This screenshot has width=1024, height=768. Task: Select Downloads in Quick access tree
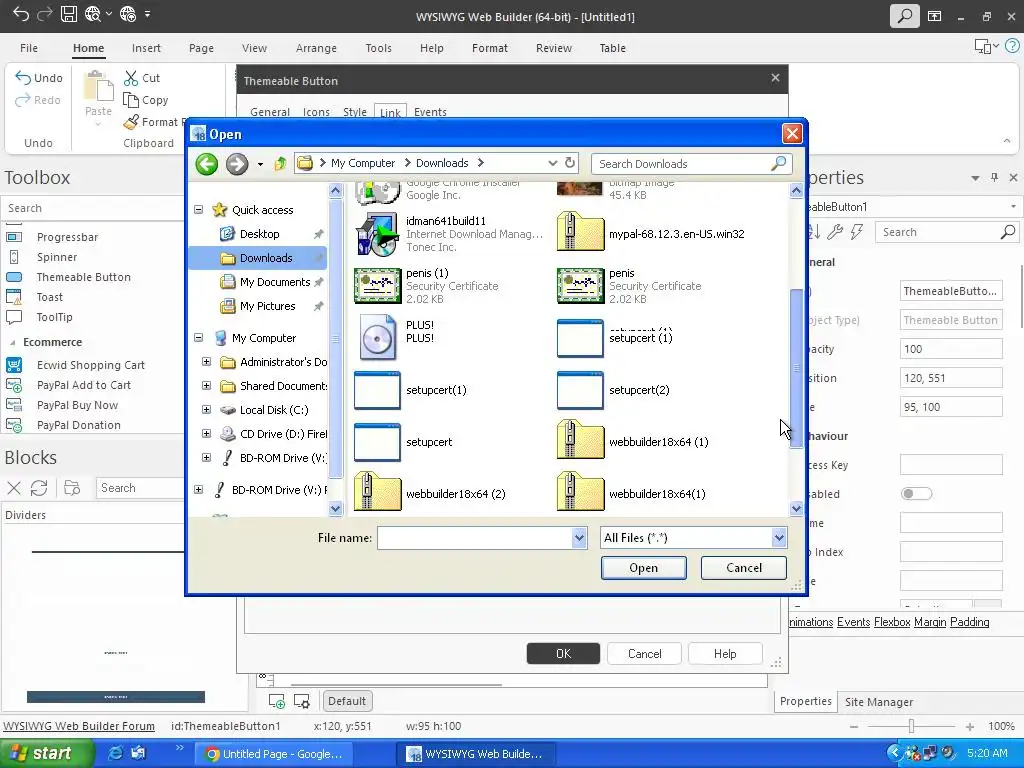point(257,258)
